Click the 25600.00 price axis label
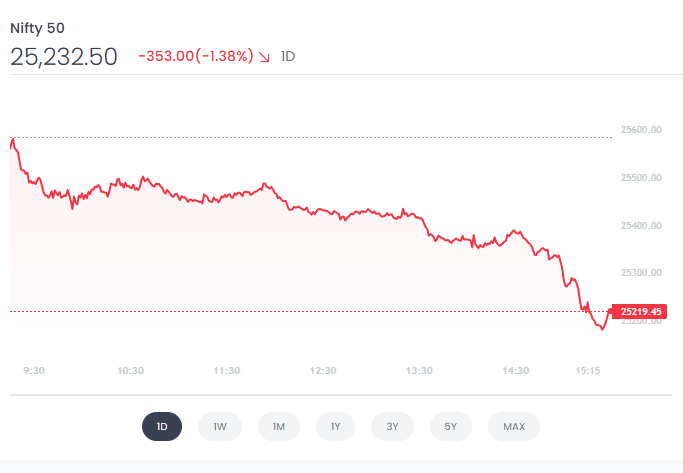The image size is (683, 473). [x=642, y=129]
